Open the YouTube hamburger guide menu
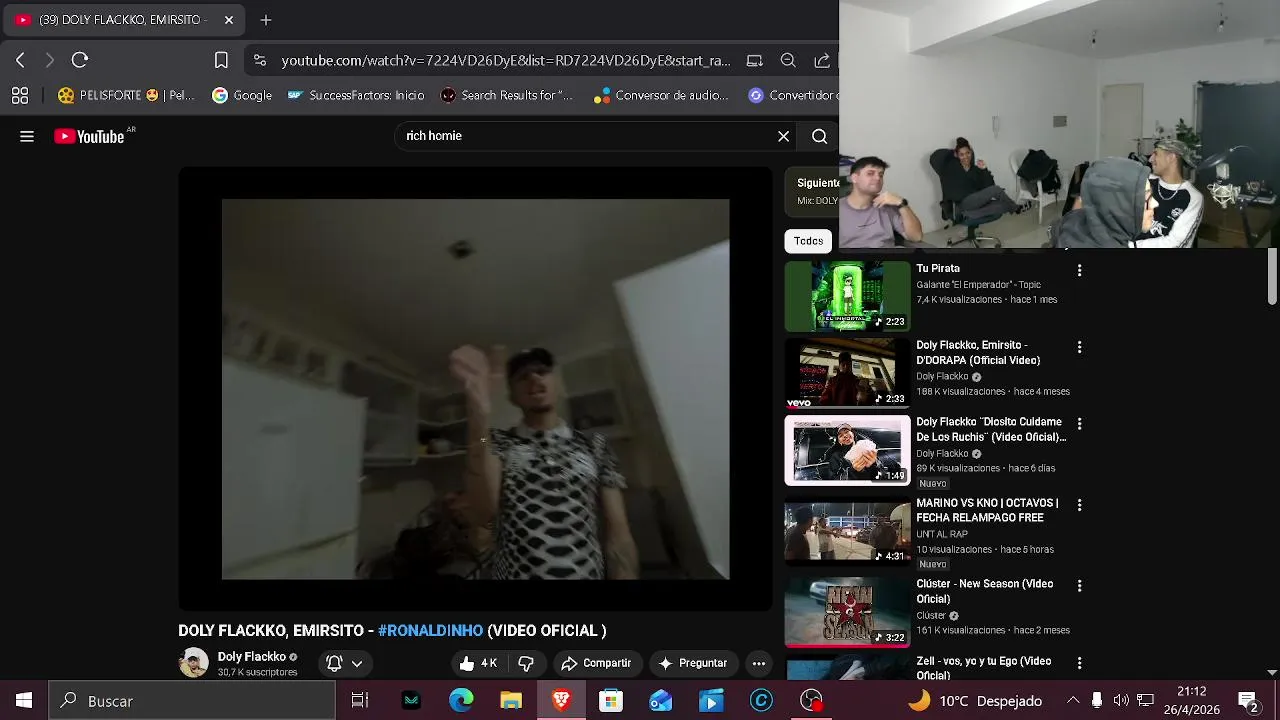 pos(27,136)
